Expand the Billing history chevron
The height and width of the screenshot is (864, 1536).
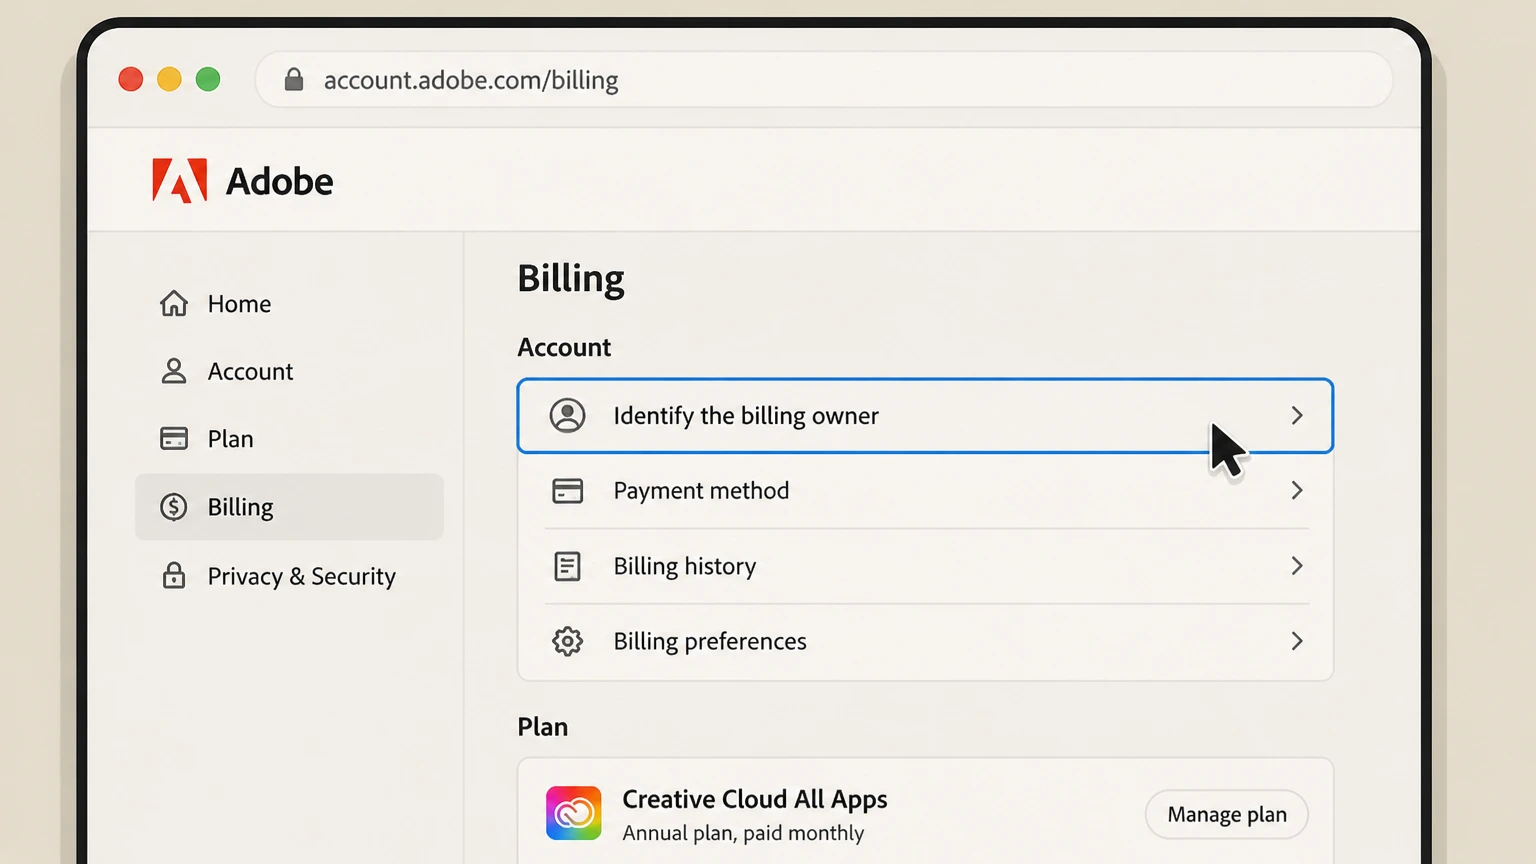(x=1297, y=566)
